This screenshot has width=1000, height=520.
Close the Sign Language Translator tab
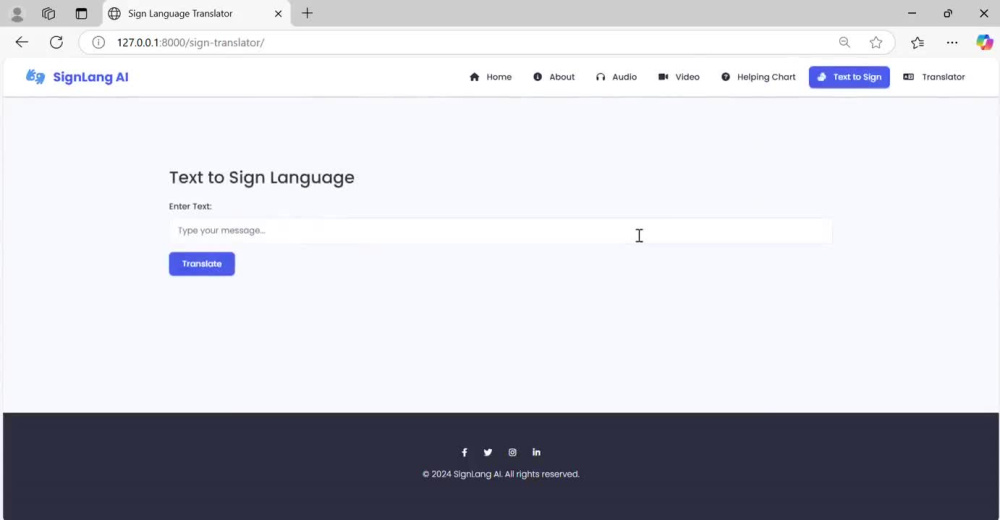[x=278, y=13]
